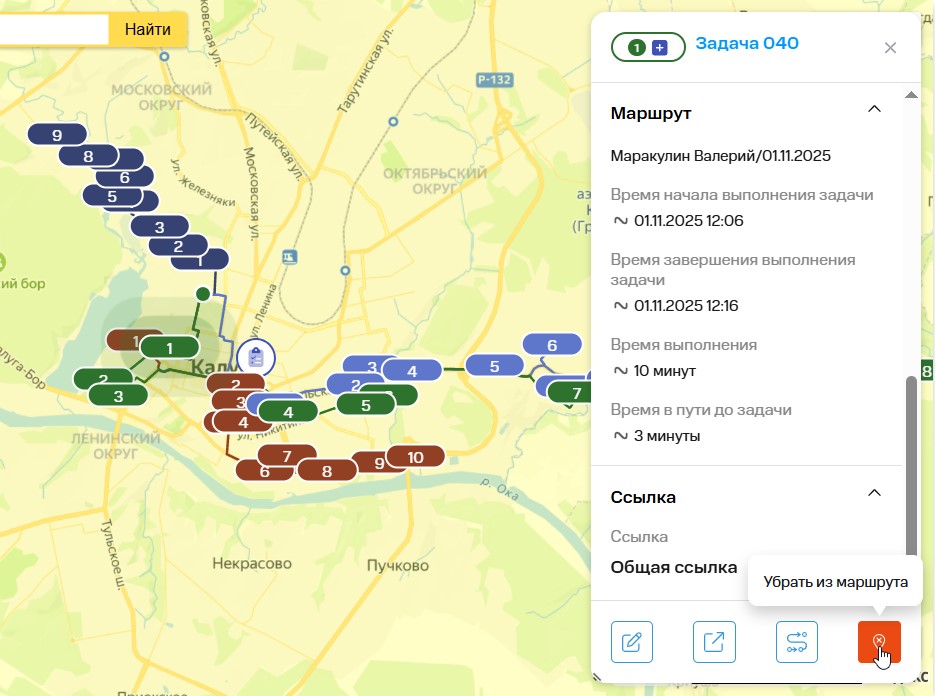The width and height of the screenshot is (935, 696).
Task: Click the green number 1 badge
Action: (x=636, y=47)
